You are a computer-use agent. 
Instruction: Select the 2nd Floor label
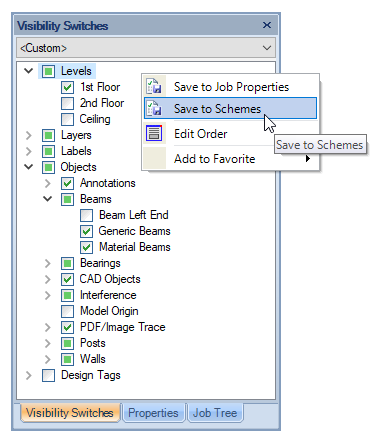coord(102,103)
